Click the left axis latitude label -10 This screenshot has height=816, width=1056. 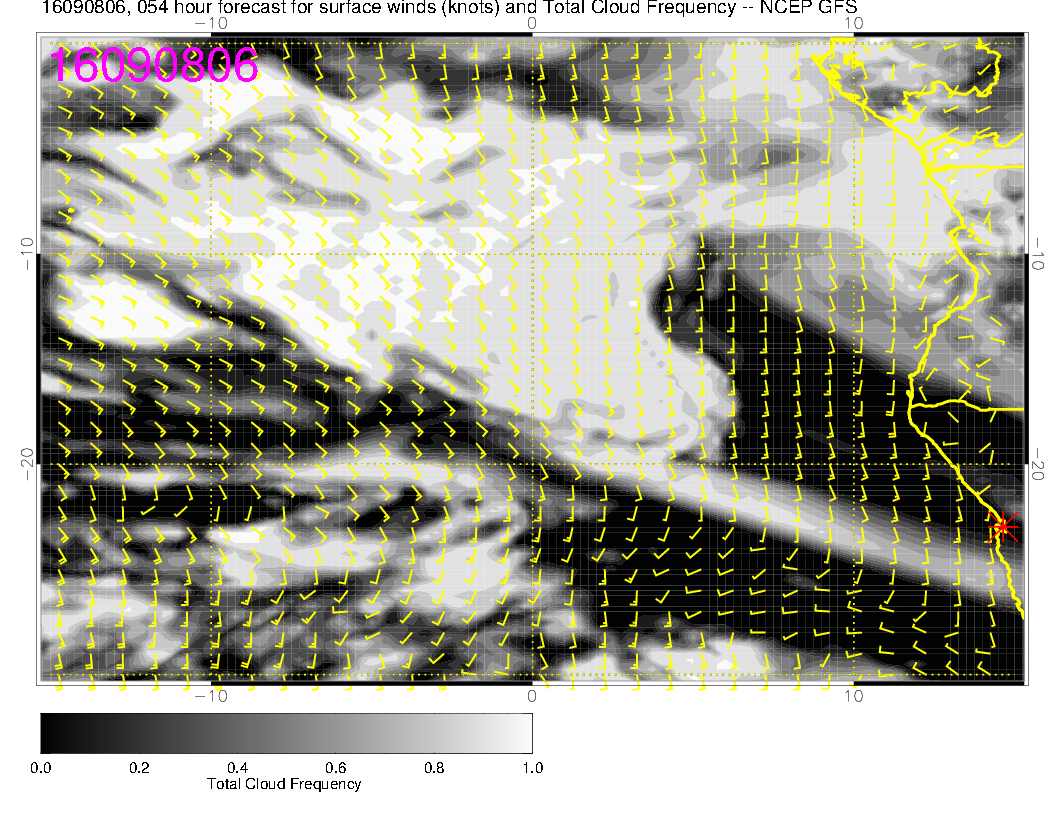[27, 252]
